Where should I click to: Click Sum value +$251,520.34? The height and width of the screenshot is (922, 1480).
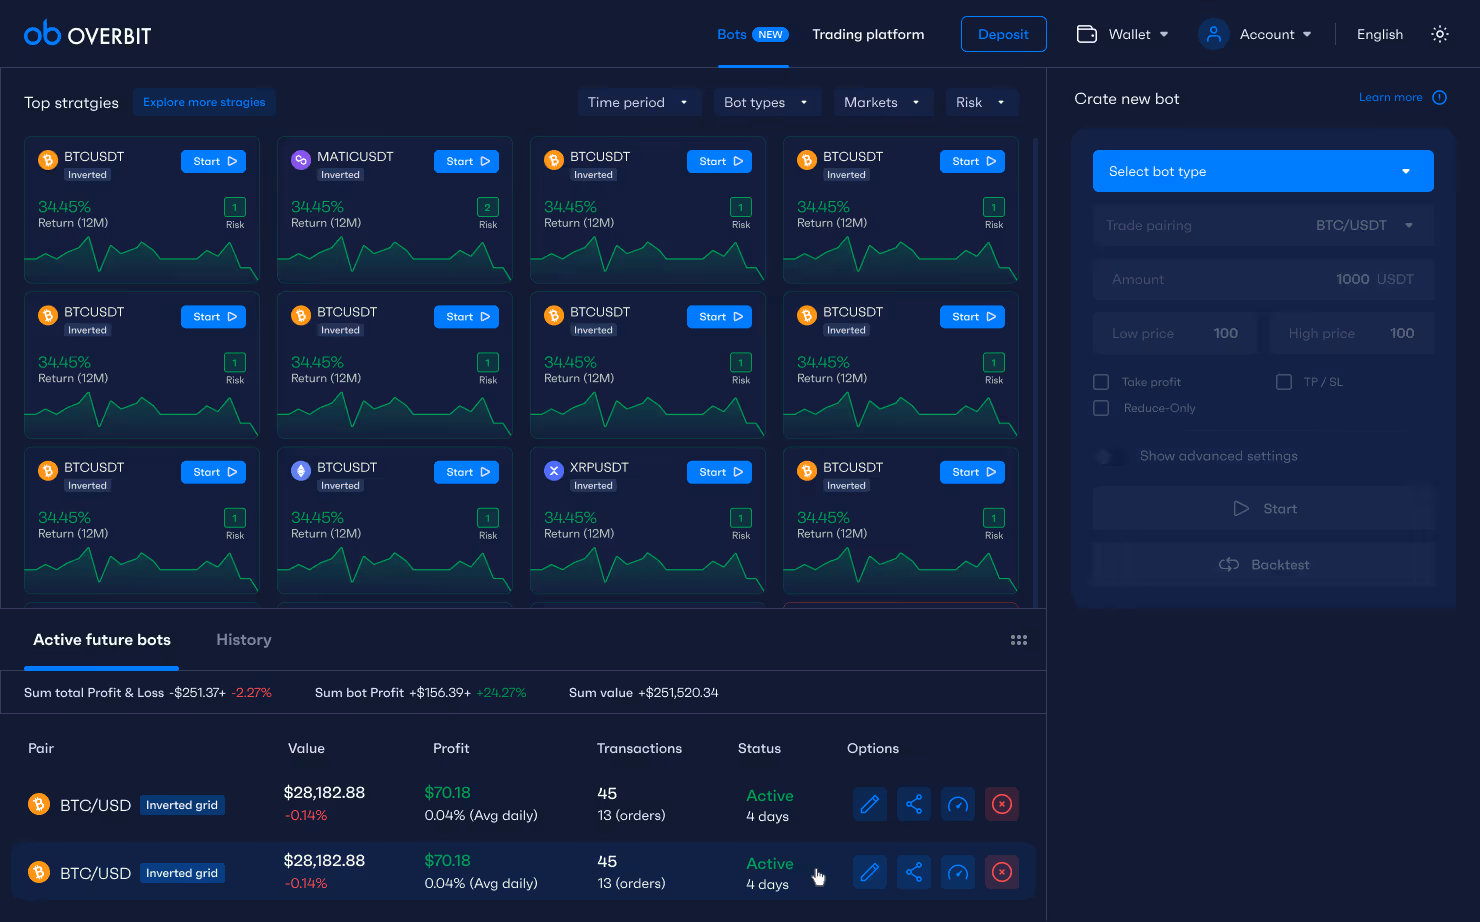(643, 692)
